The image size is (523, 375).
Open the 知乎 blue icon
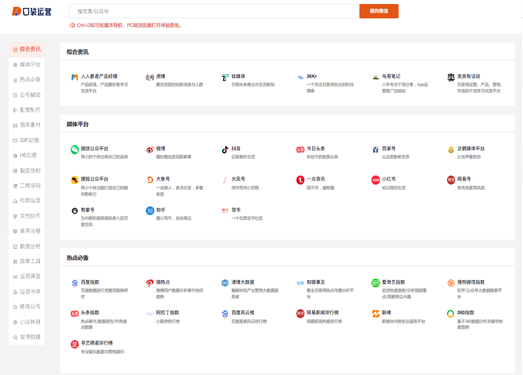point(150,211)
